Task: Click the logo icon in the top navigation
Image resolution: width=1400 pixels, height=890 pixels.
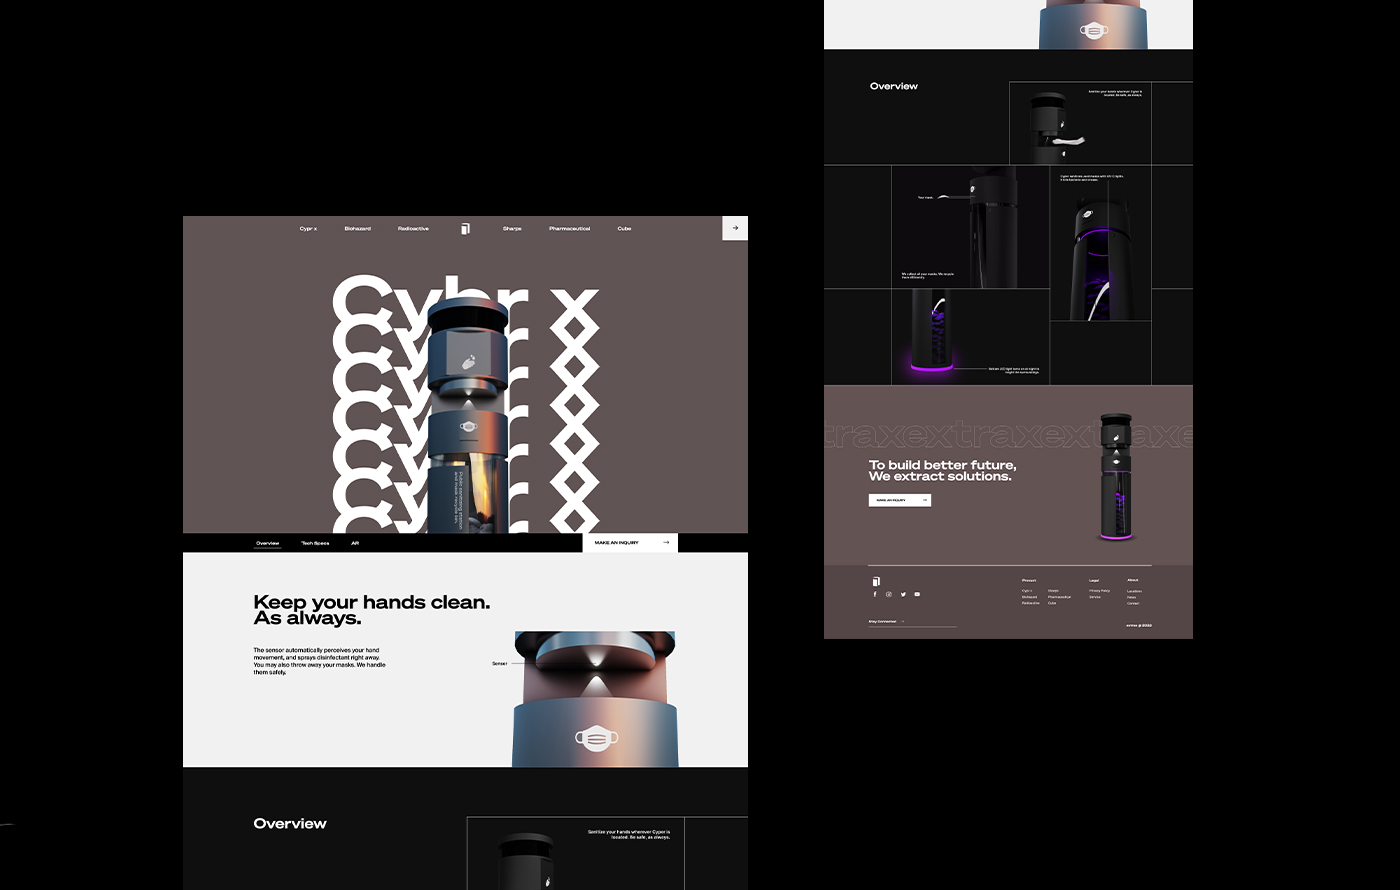Action: 465,229
